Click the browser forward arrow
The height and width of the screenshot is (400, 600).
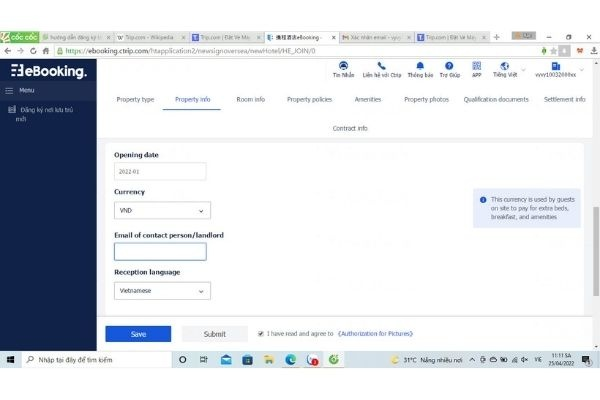(x=20, y=51)
